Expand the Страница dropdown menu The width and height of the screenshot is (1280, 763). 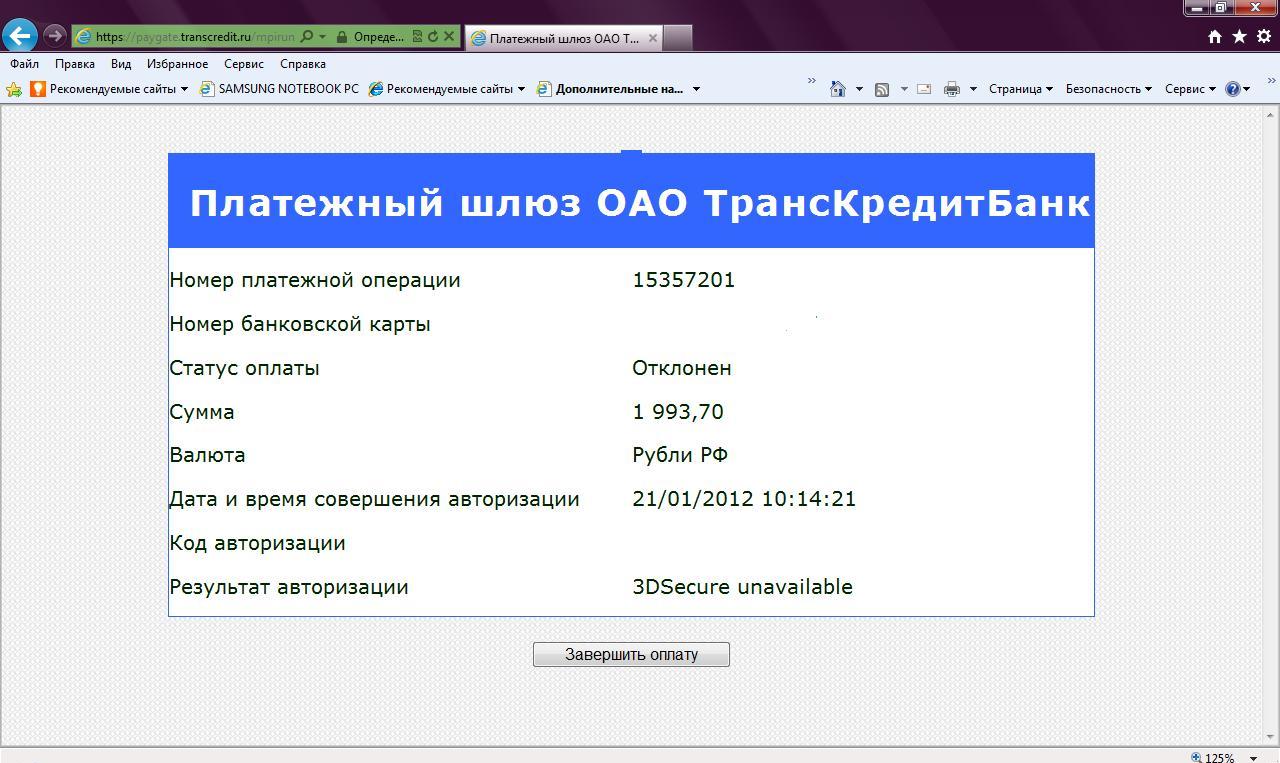(1020, 89)
